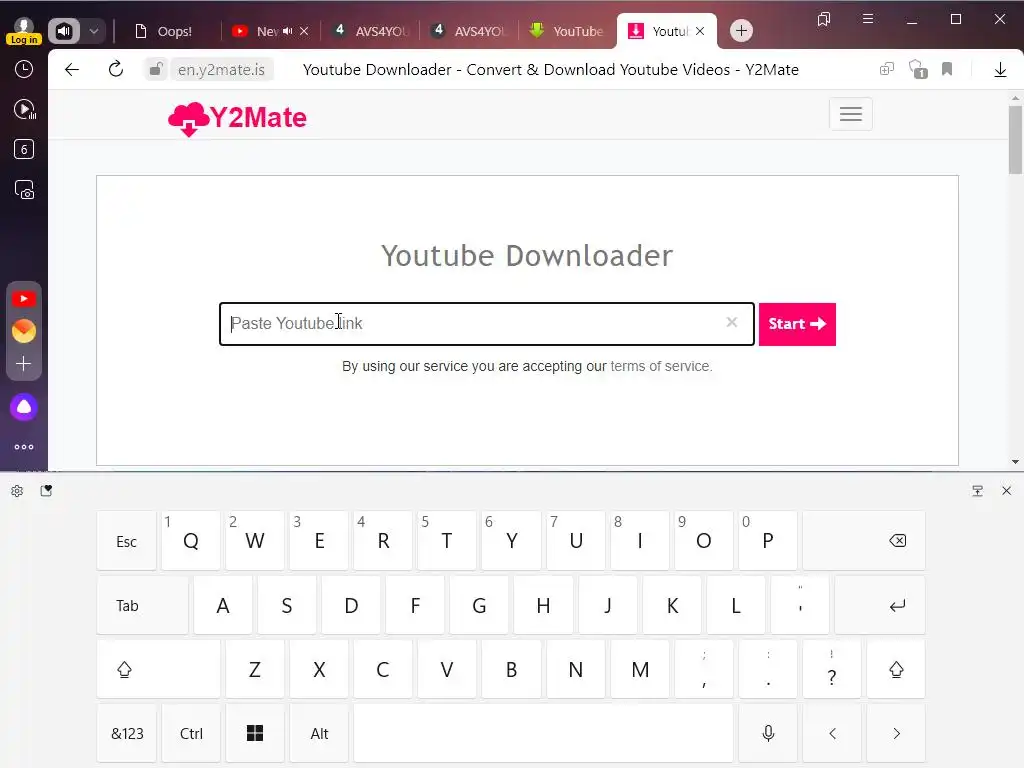This screenshot has height=768, width=1024.
Task: Open a new tab with plus button
Action: tap(741, 31)
